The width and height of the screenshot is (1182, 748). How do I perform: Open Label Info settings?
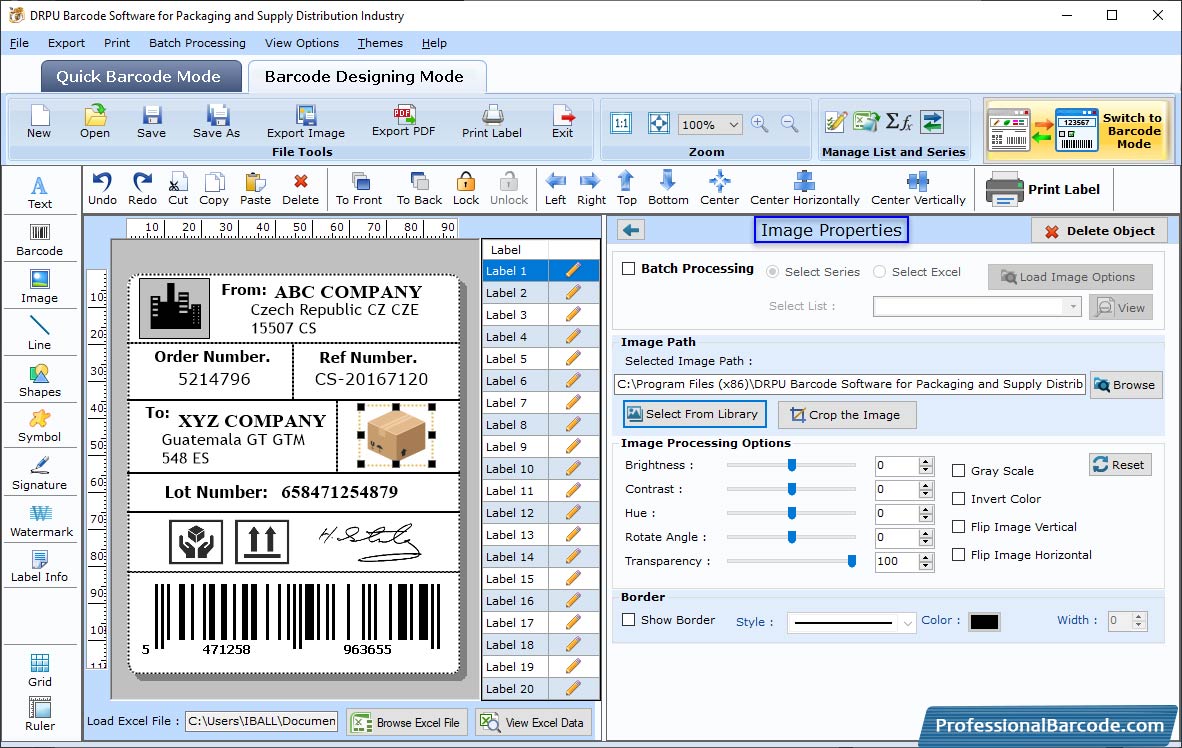[40, 566]
